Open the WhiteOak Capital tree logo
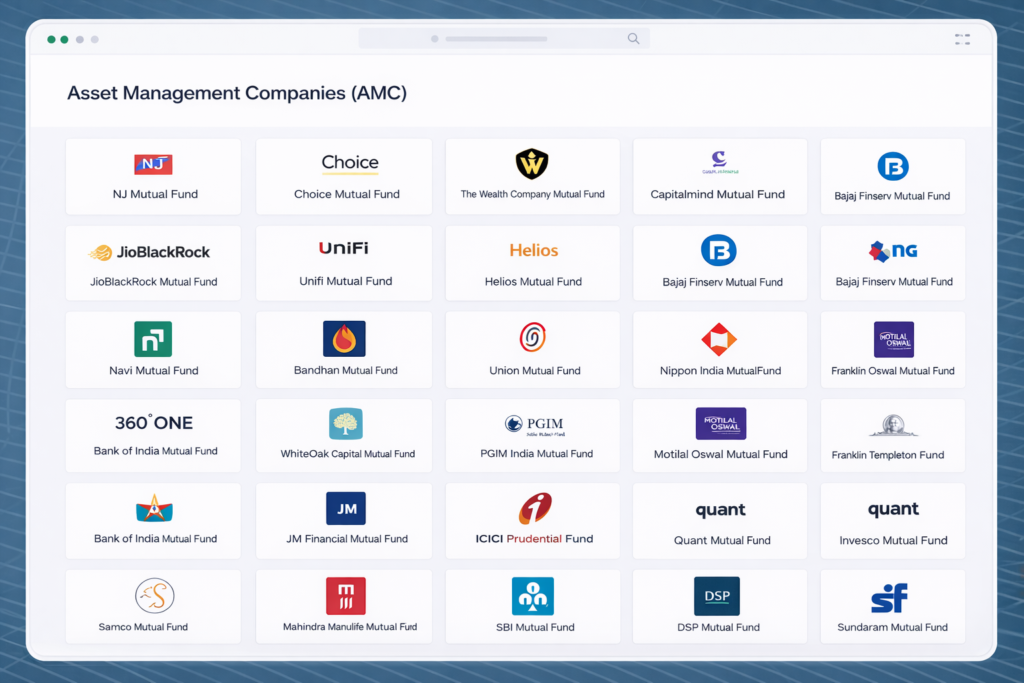Screen dimensions: 1024x683 [x=346, y=424]
